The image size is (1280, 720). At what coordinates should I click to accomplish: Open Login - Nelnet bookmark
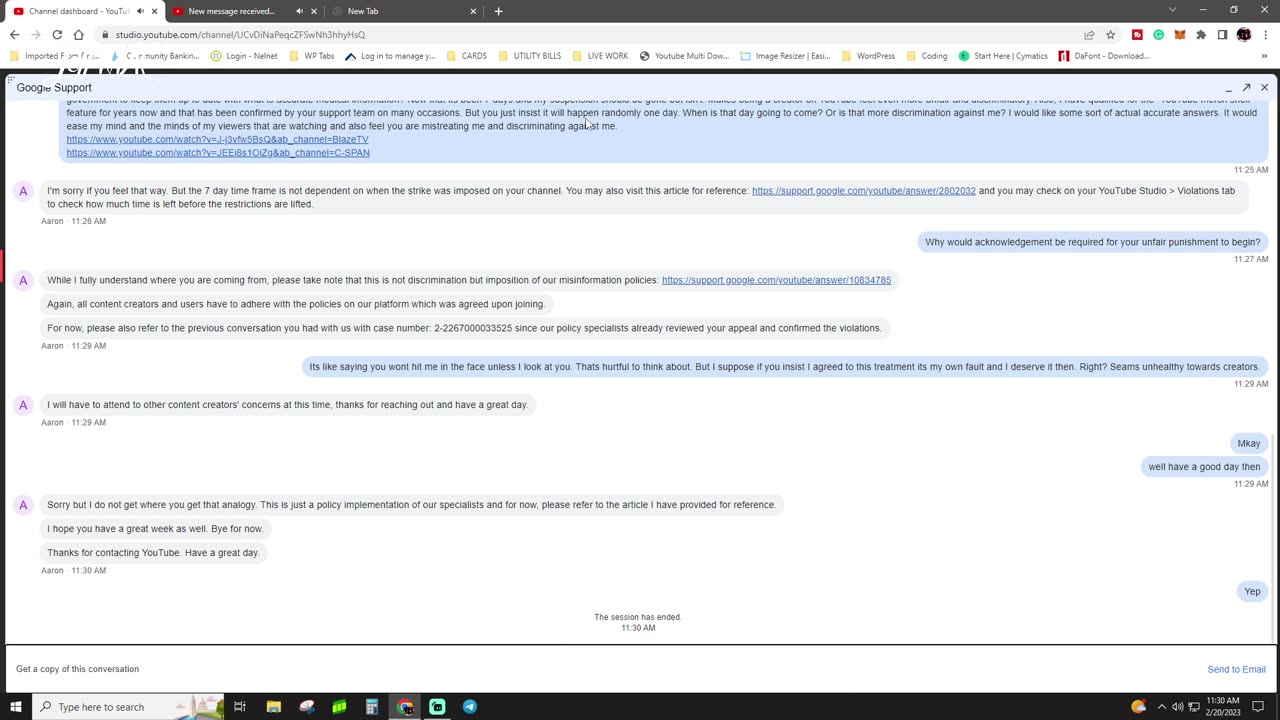[x=244, y=56]
